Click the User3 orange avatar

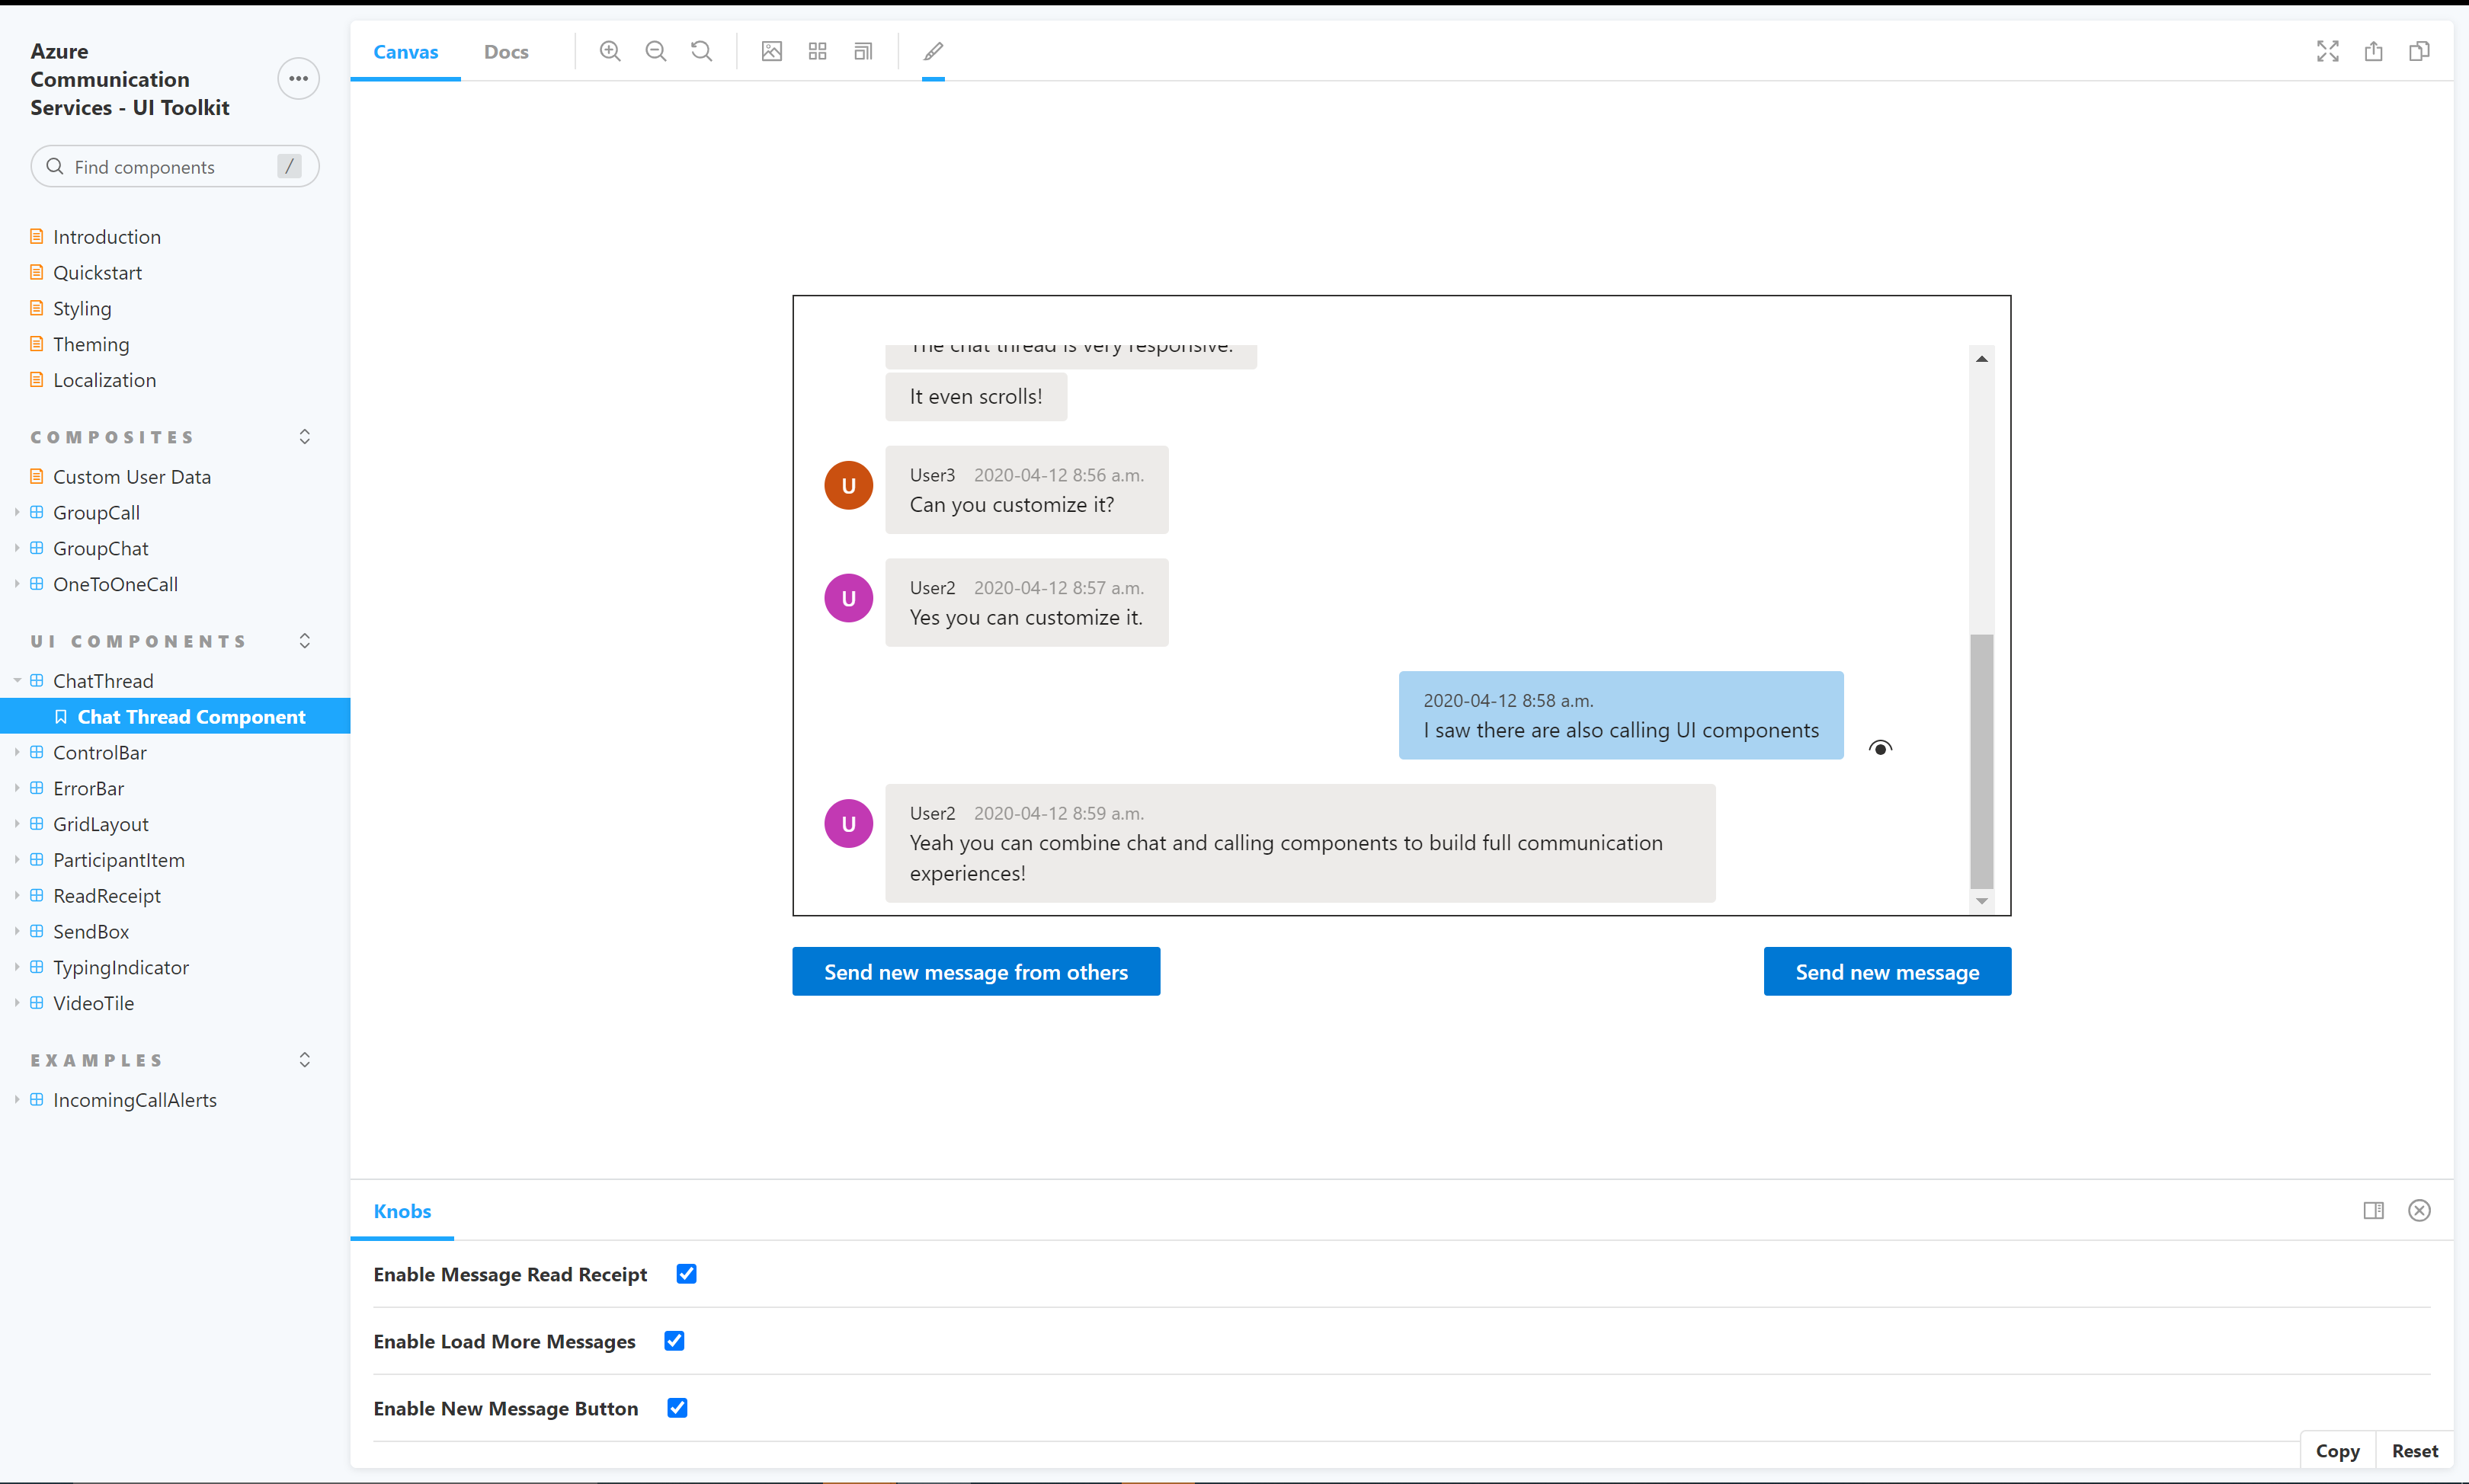click(x=848, y=485)
